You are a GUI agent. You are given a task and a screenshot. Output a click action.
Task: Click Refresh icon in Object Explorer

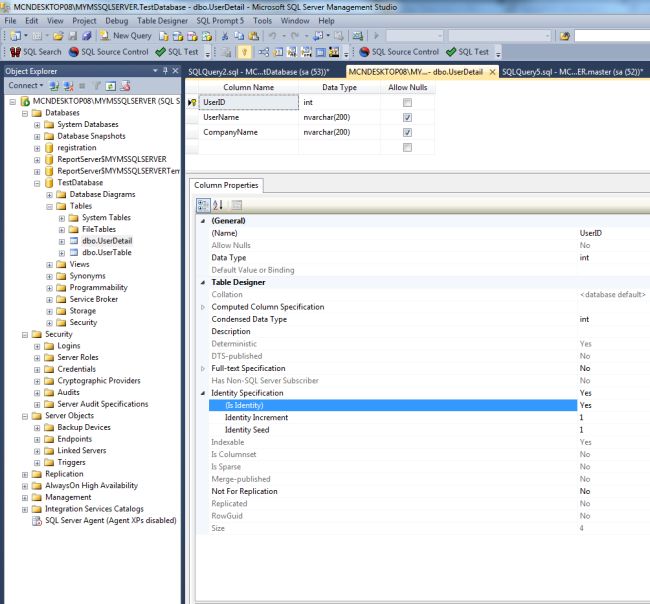pos(111,86)
